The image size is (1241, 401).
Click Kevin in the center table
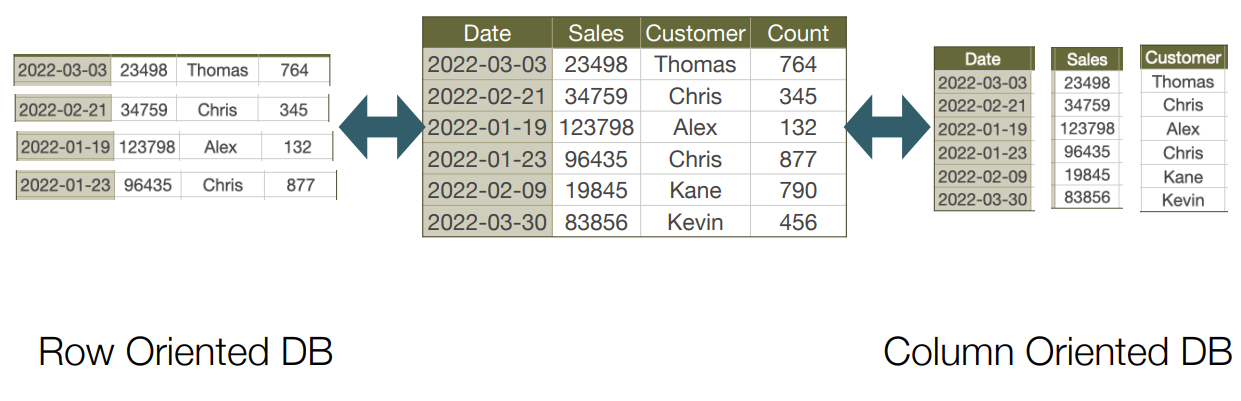click(x=695, y=222)
